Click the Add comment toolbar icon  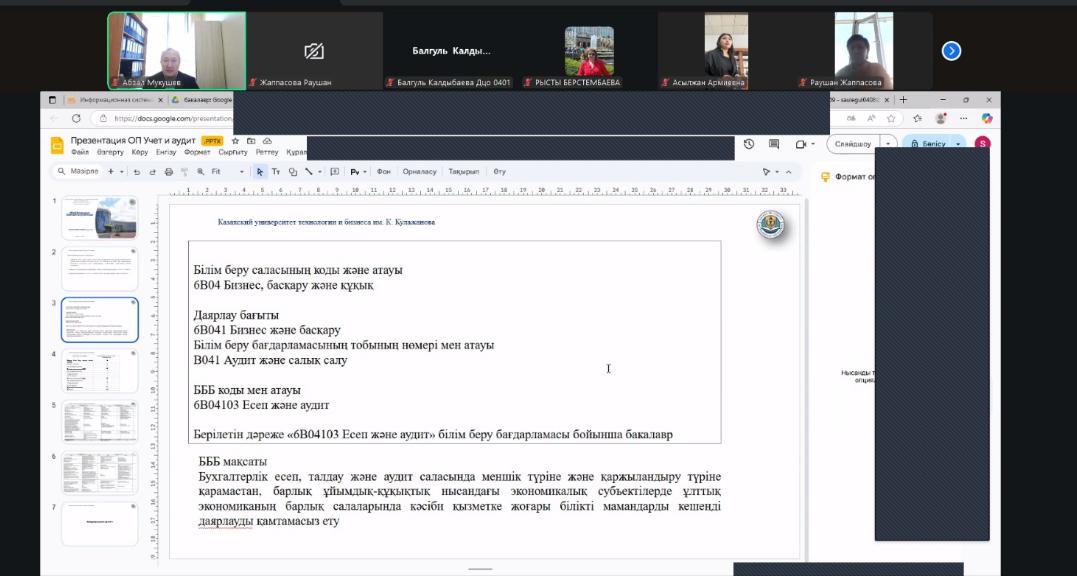click(335, 172)
